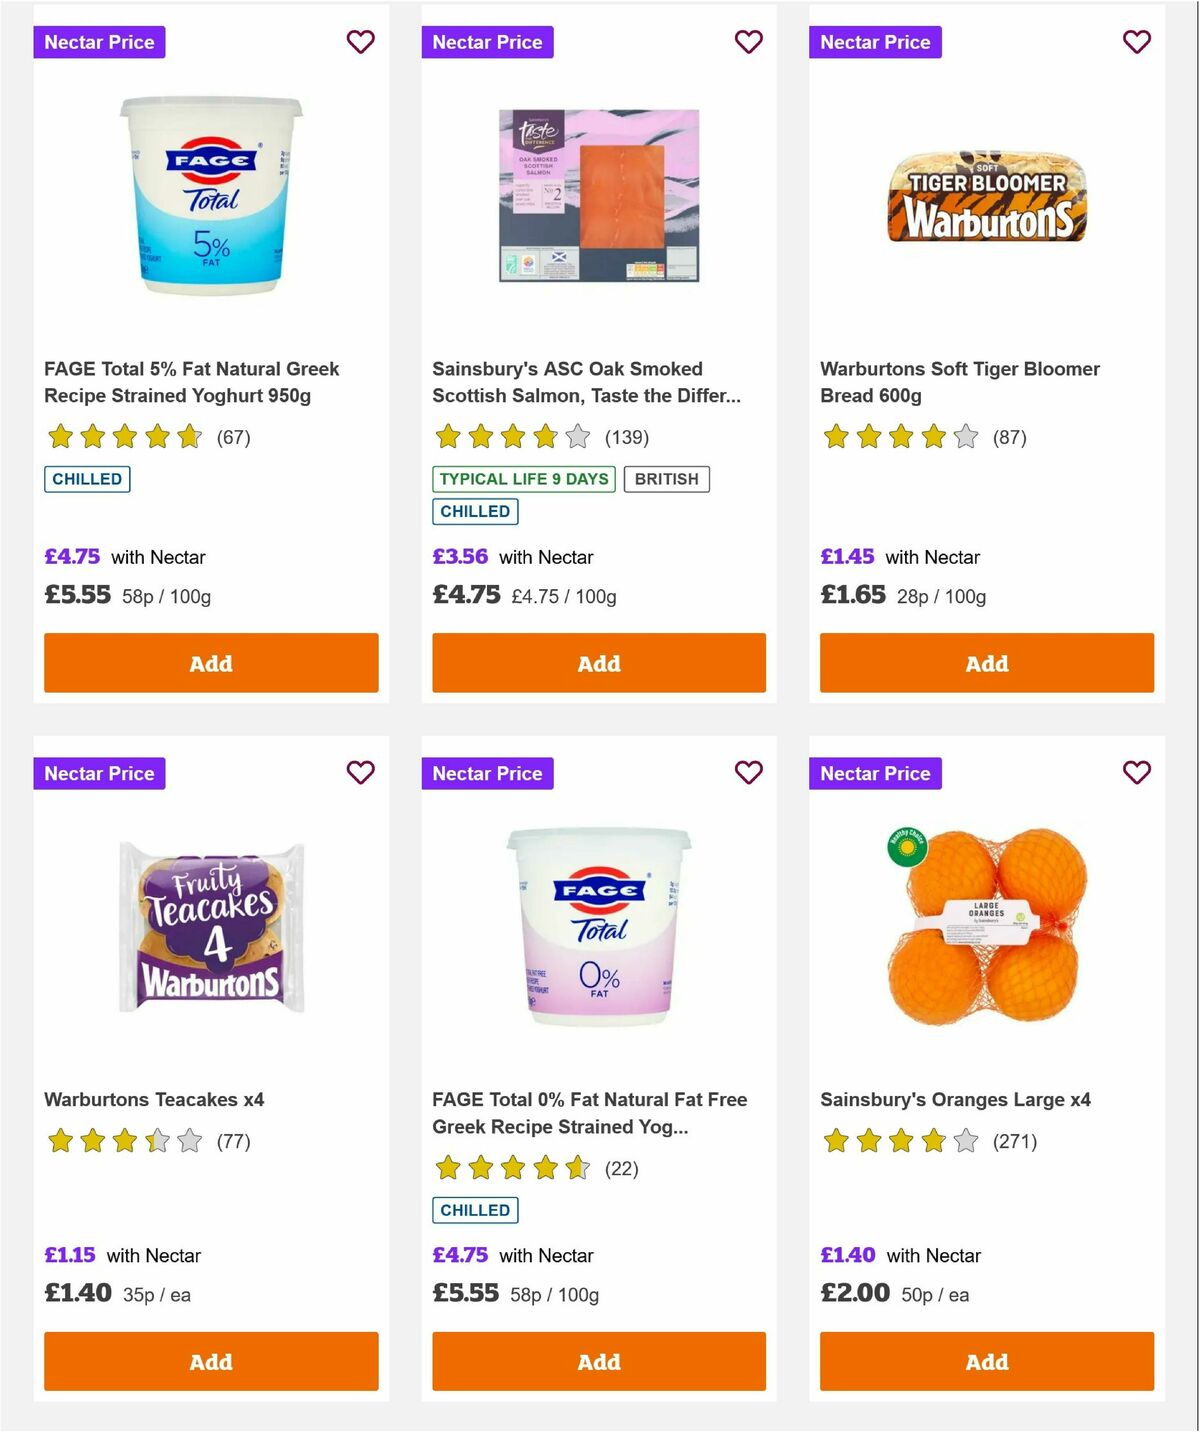
Task: Favourite the Smoked Scottish Salmon product
Action: (x=748, y=42)
